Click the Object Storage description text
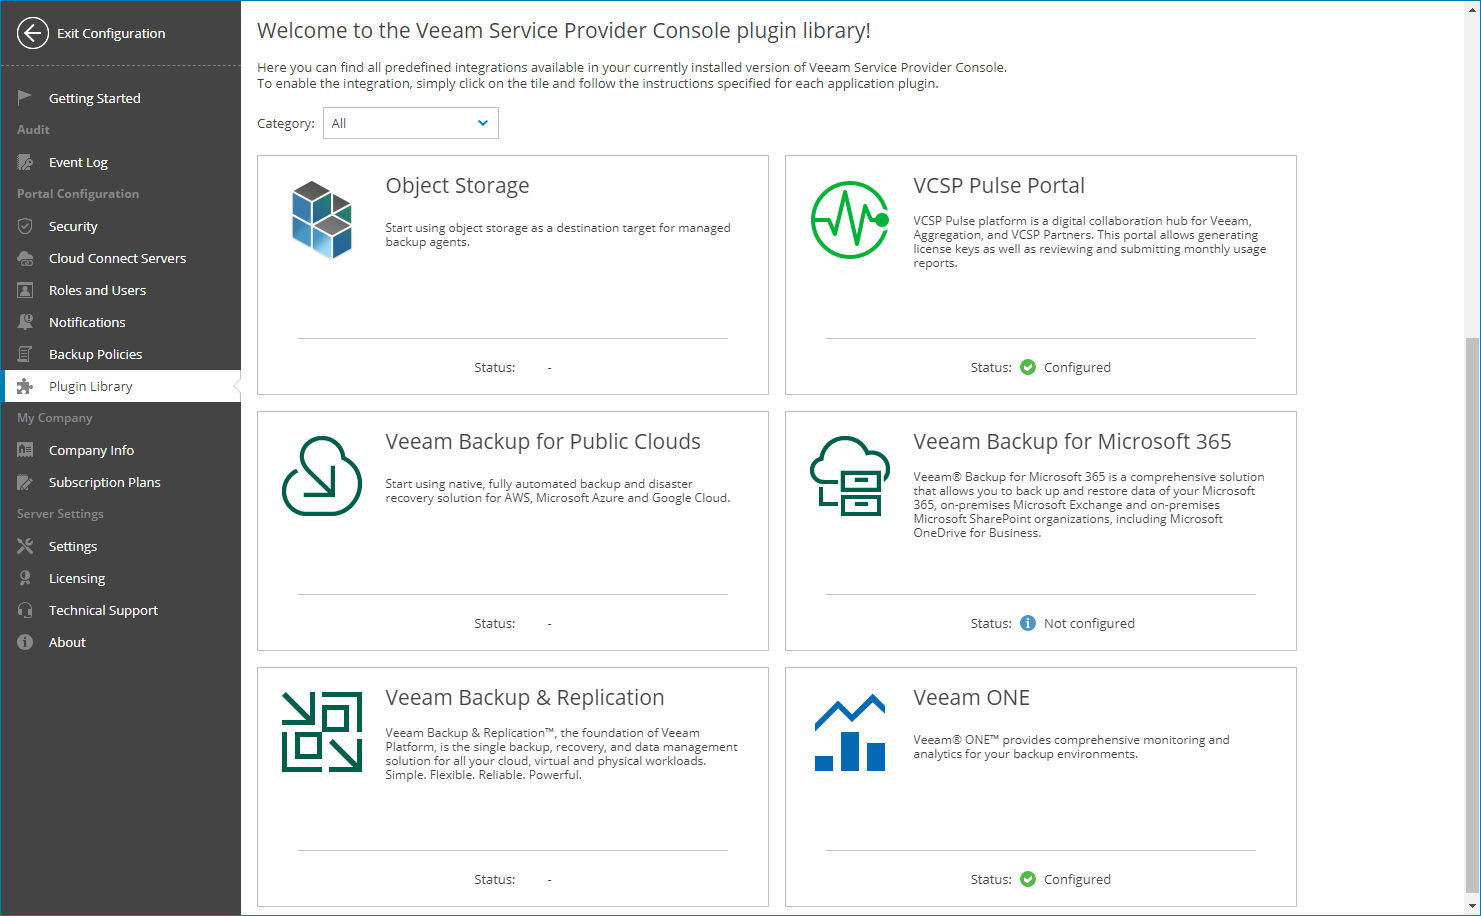The image size is (1481, 916). (x=558, y=235)
